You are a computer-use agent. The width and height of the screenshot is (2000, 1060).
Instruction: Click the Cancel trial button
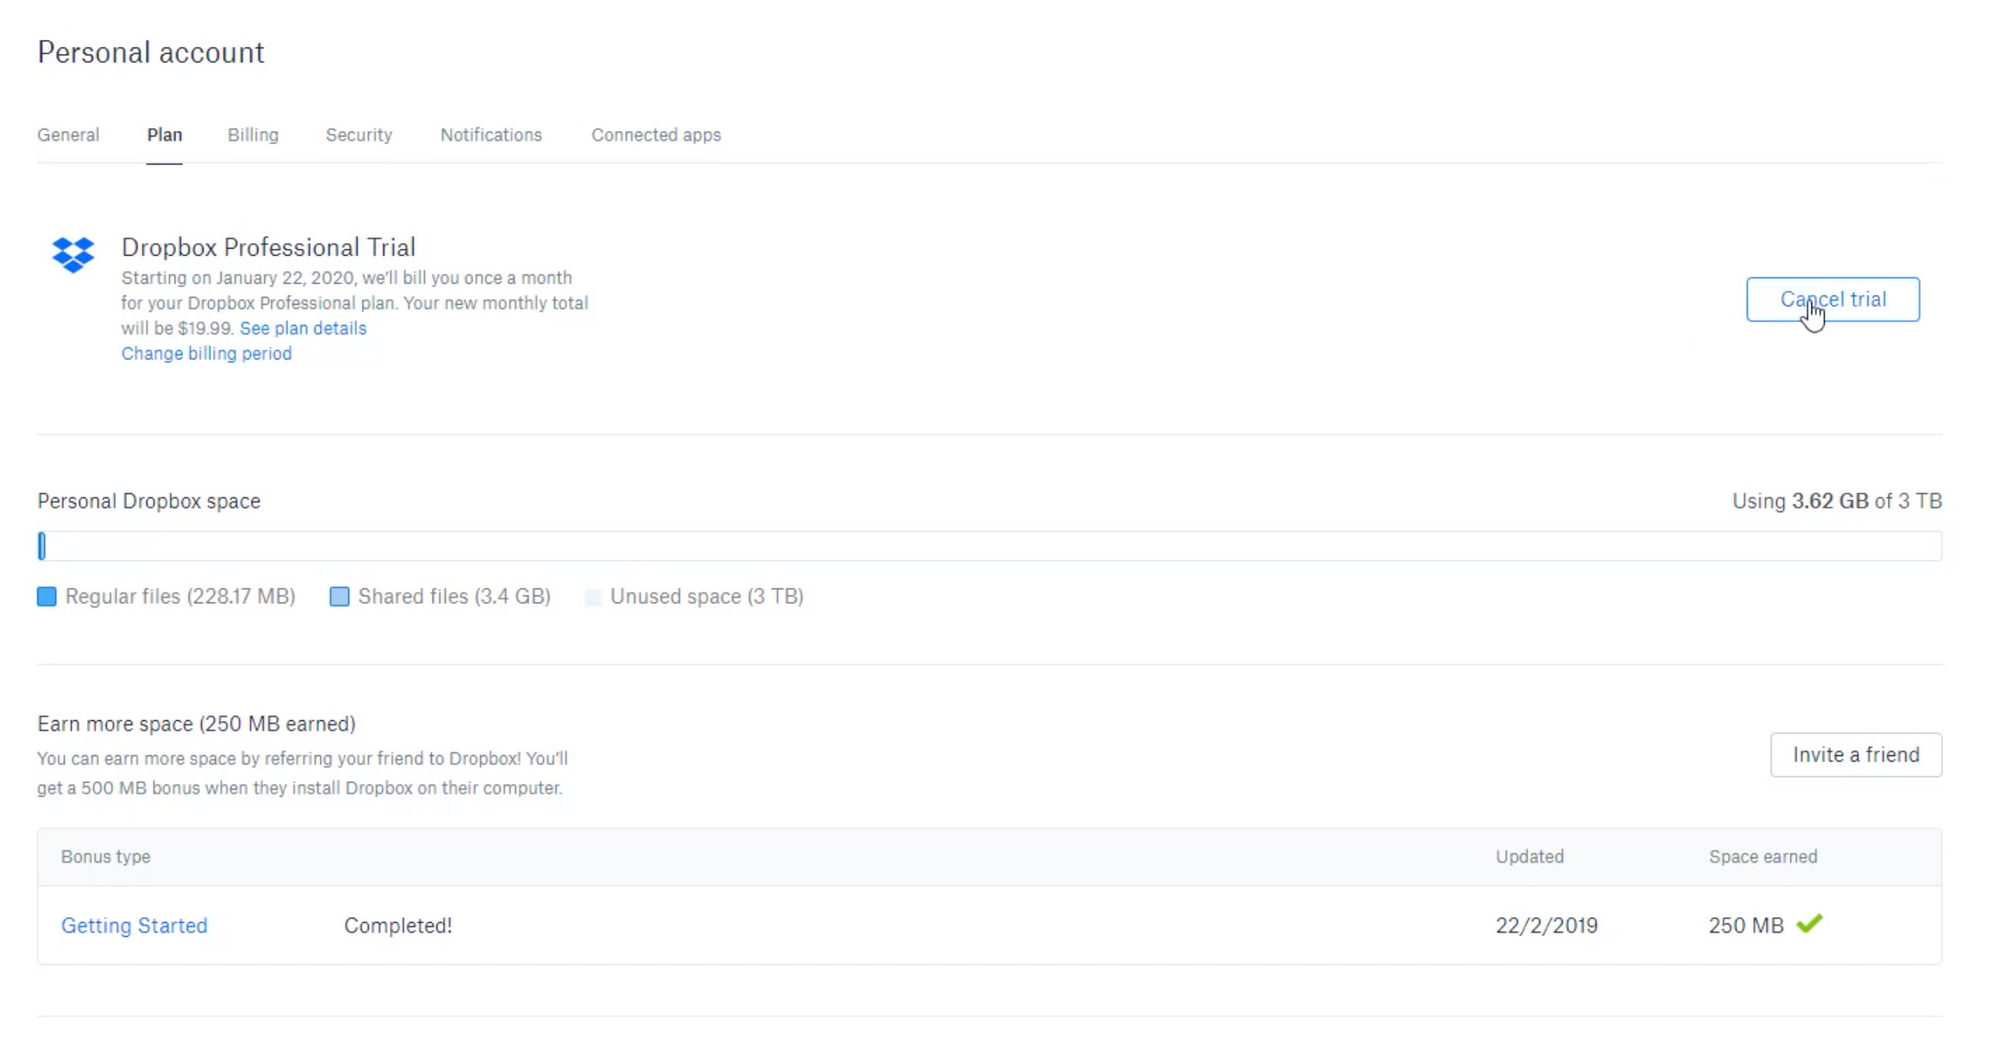pyautogui.click(x=1833, y=299)
